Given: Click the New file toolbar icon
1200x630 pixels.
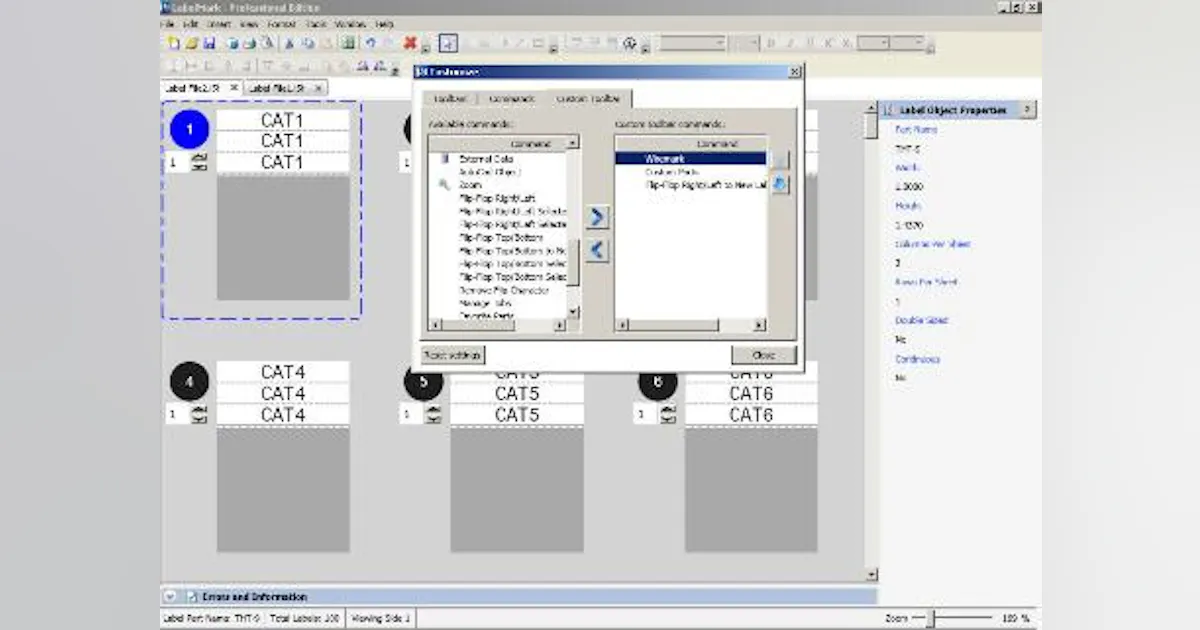Looking at the screenshot, I should (x=173, y=44).
